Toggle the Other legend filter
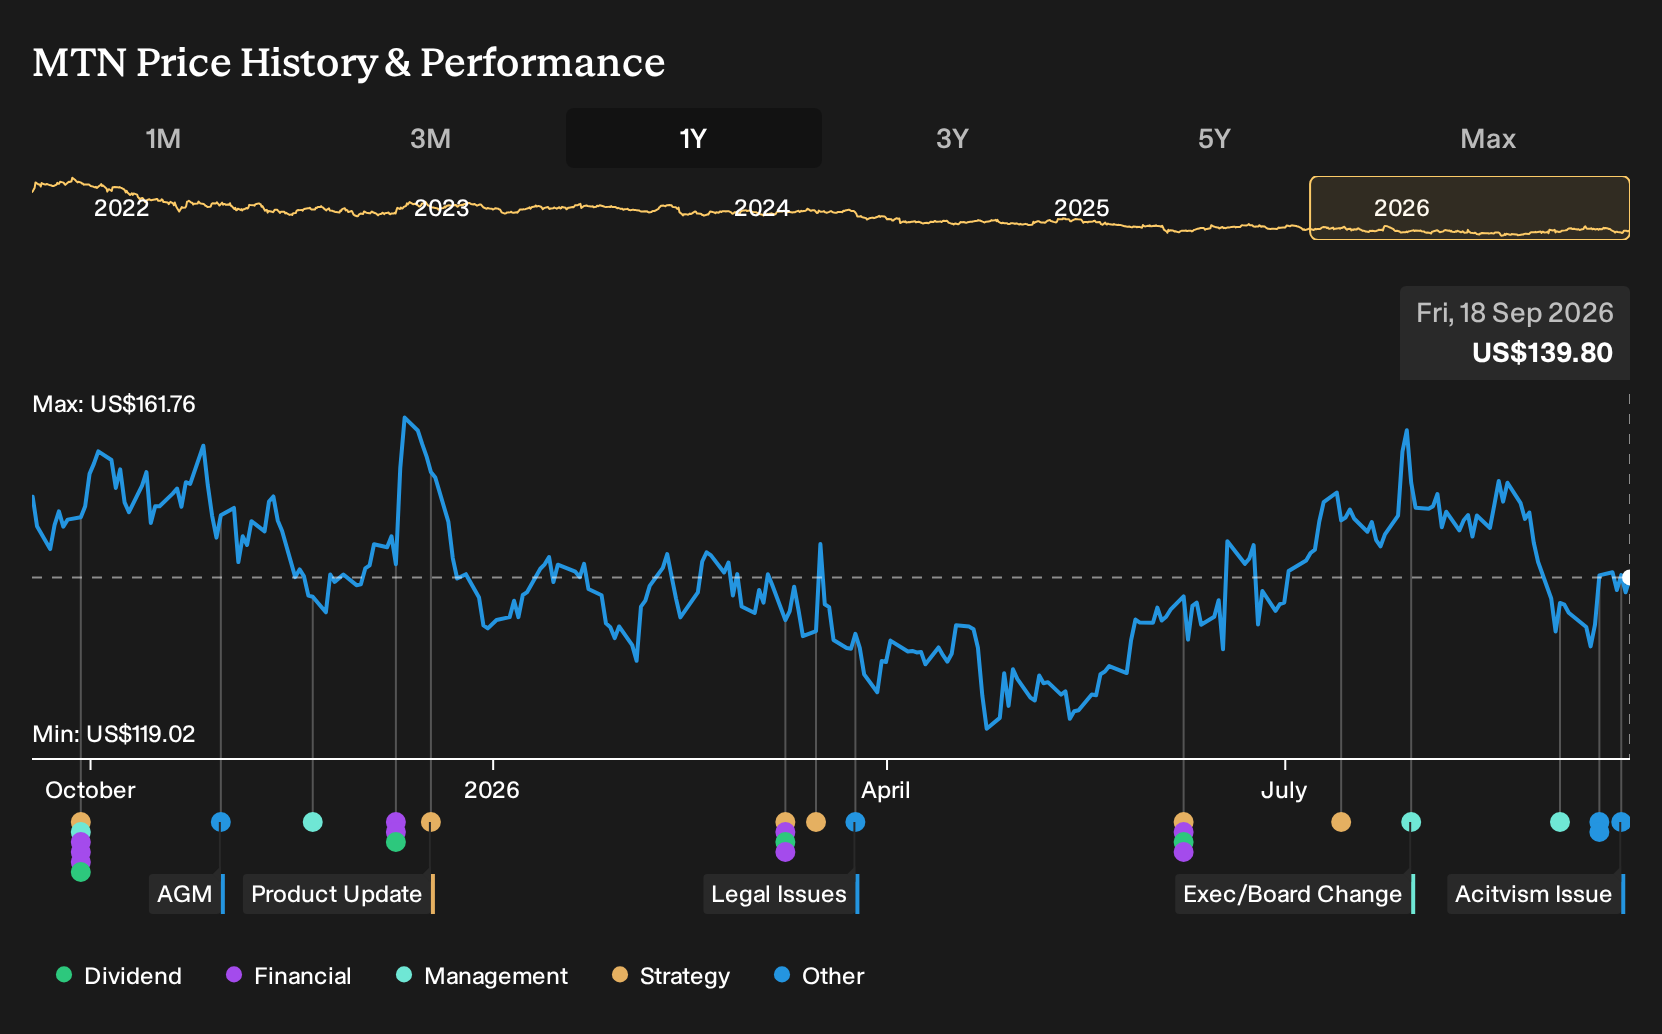Screen dimensions: 1662x1034 click(x=819, y=976)
